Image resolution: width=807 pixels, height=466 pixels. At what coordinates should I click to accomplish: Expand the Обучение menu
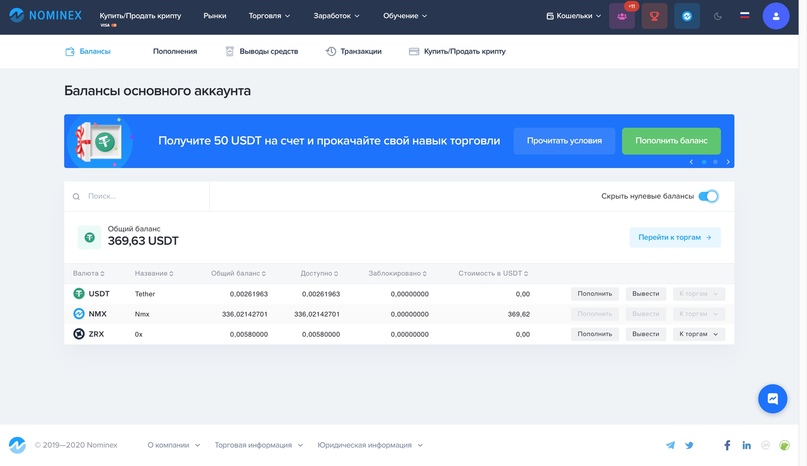pyautogui.click(x=405, y=16)
